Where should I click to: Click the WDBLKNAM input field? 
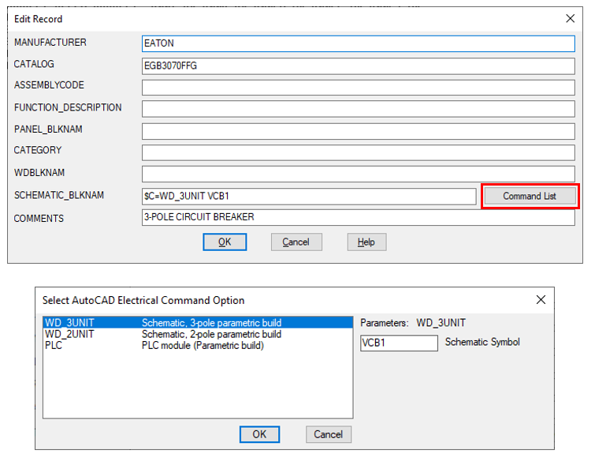(x=358, y=174)
